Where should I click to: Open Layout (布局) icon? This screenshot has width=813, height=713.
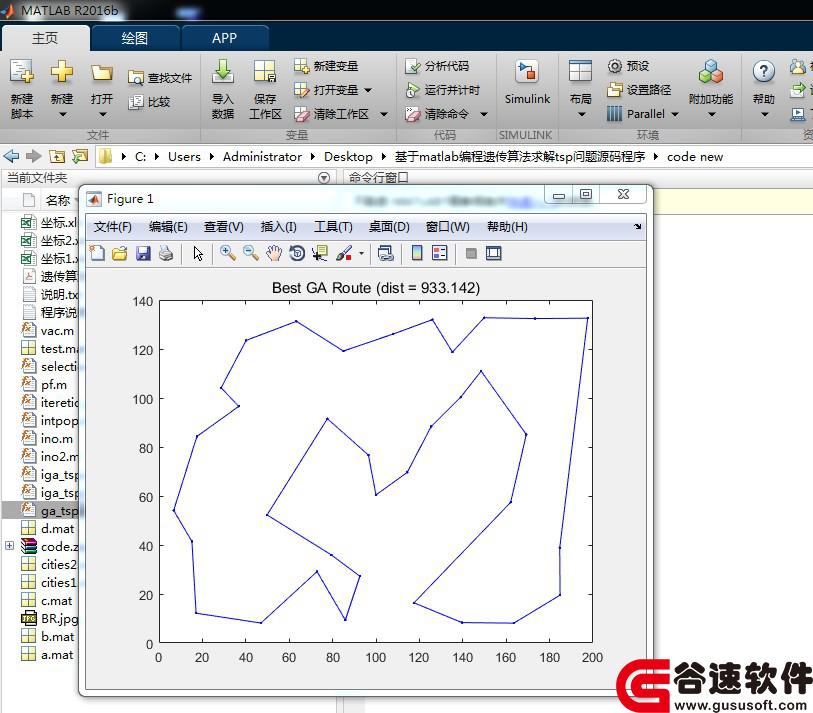(580, 72)
